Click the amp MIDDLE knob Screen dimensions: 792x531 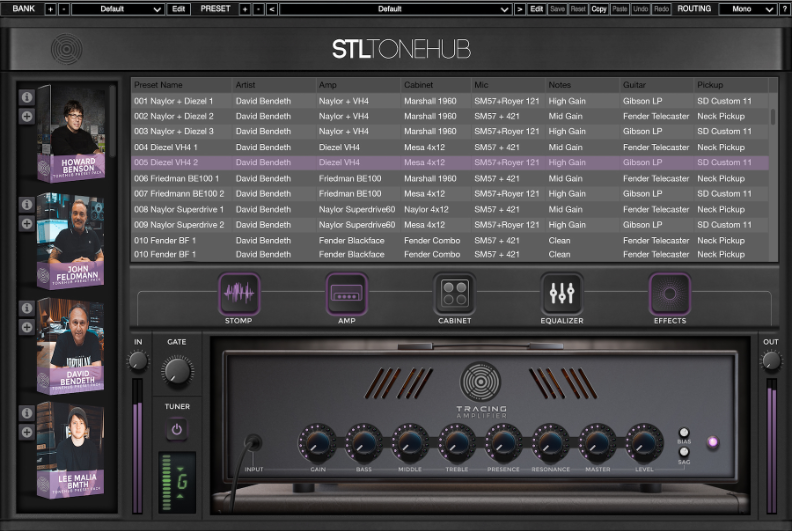pos(410,443)
